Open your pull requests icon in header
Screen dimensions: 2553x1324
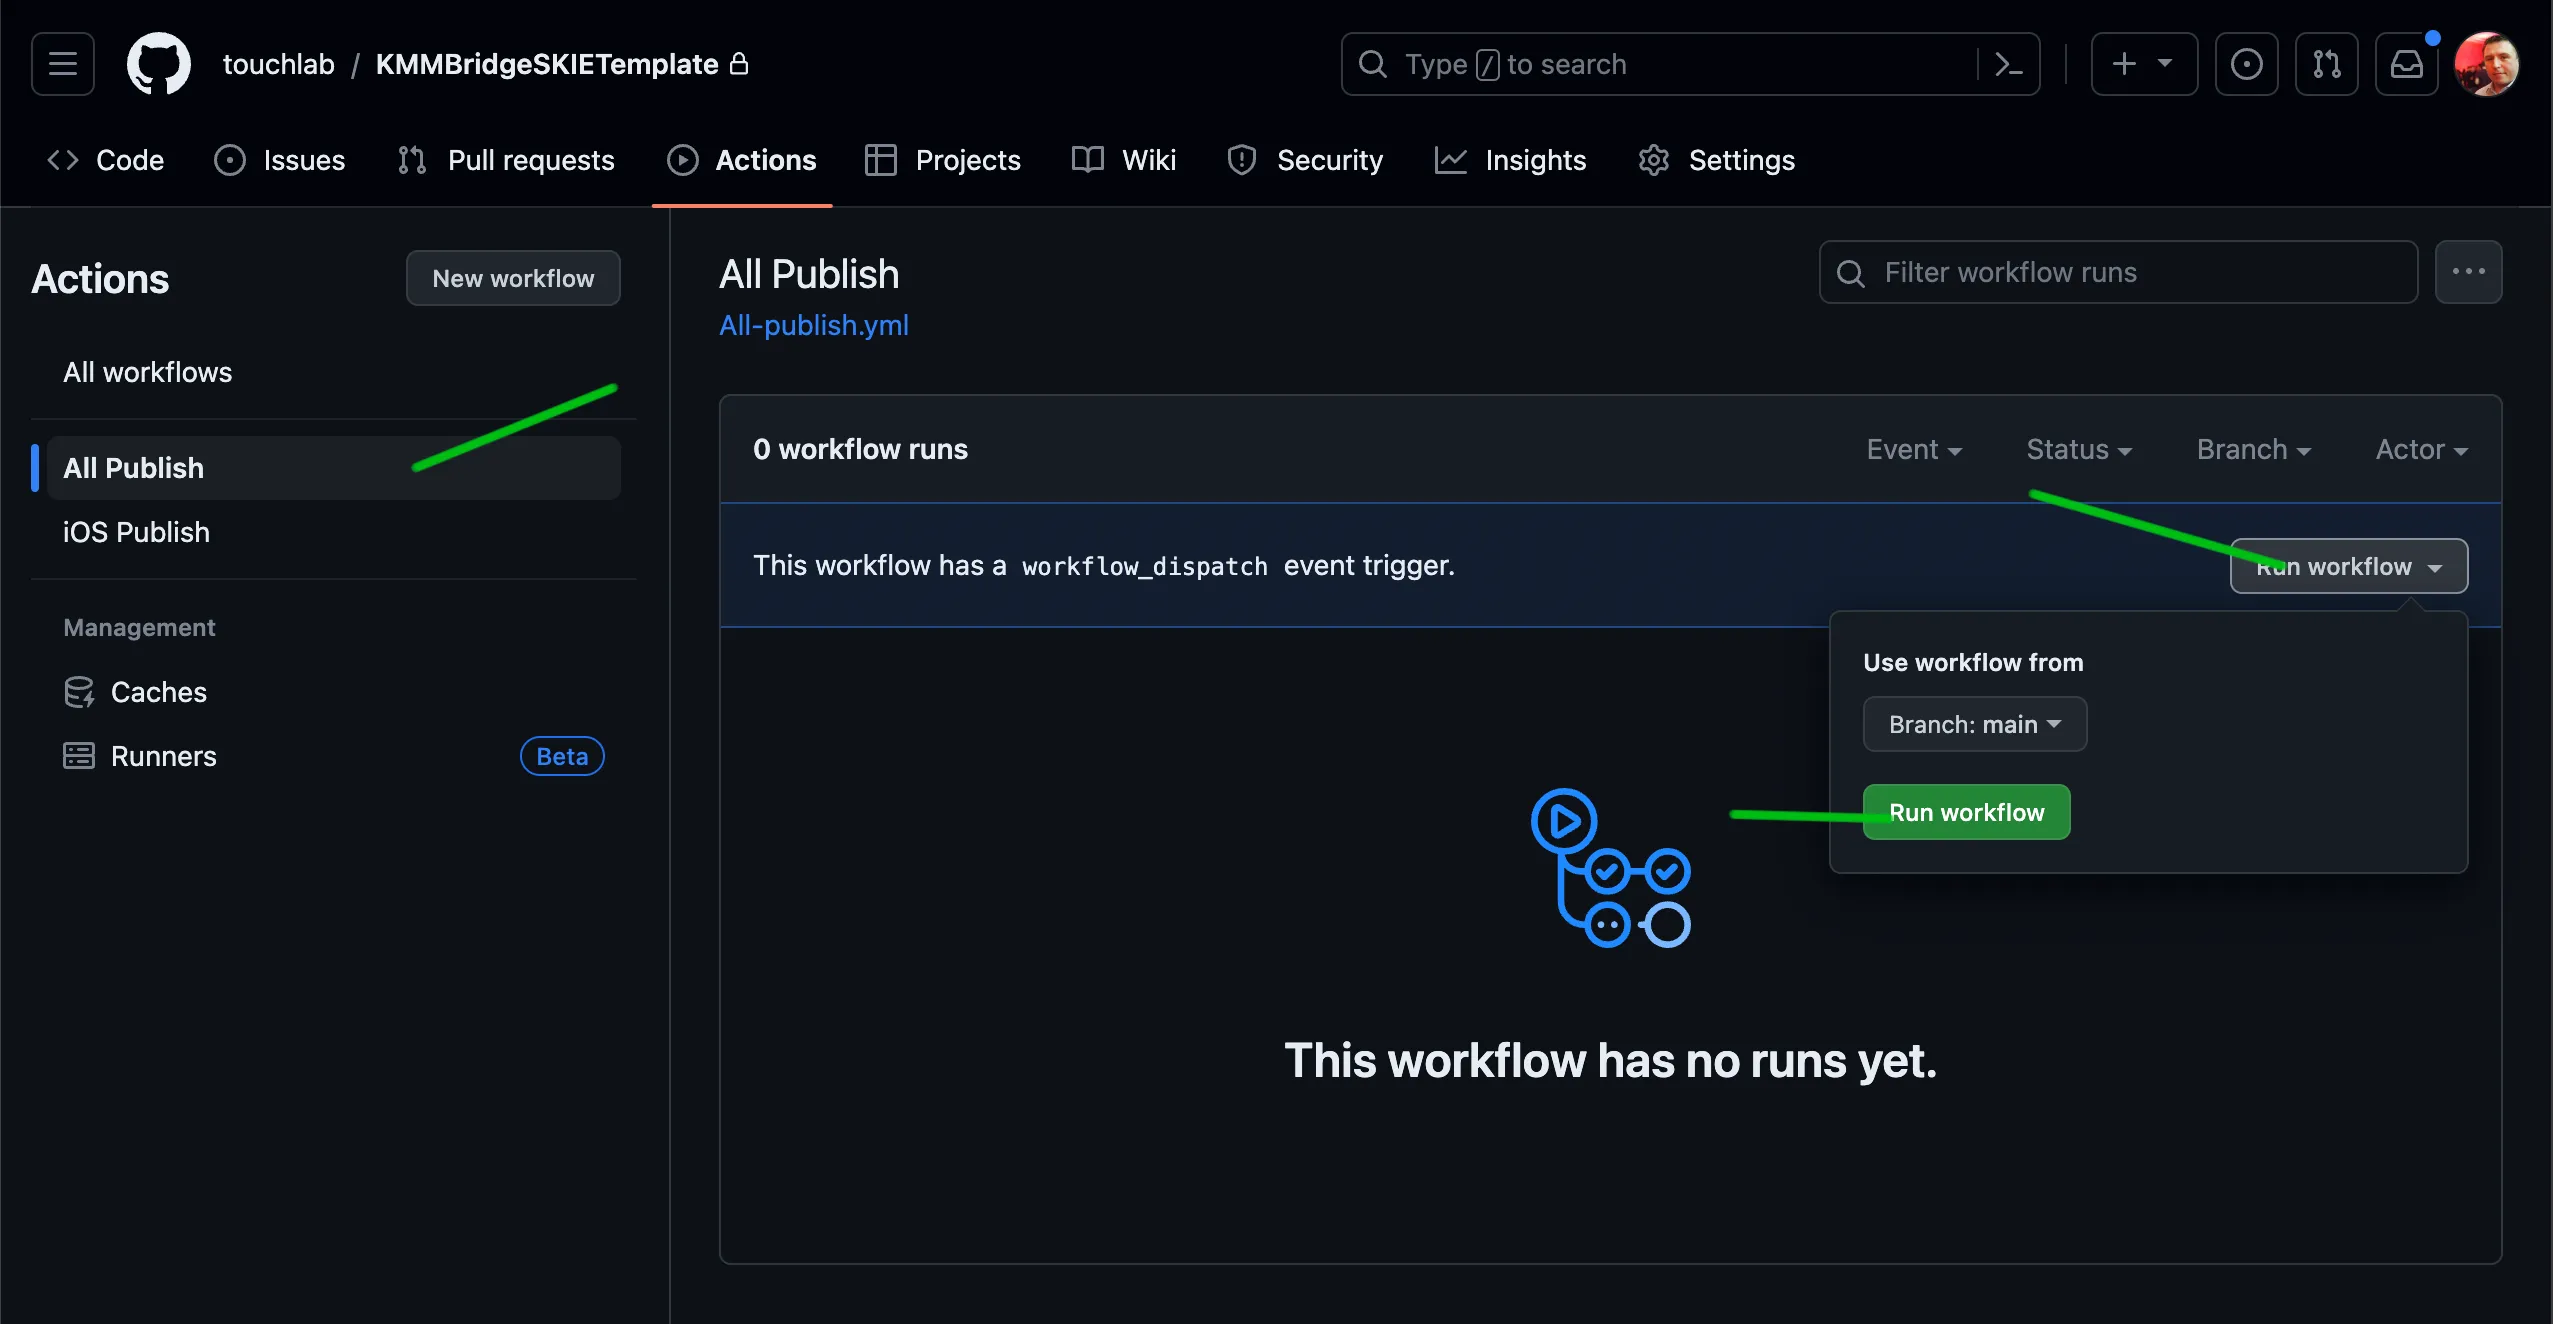(x=2326, y=64)
